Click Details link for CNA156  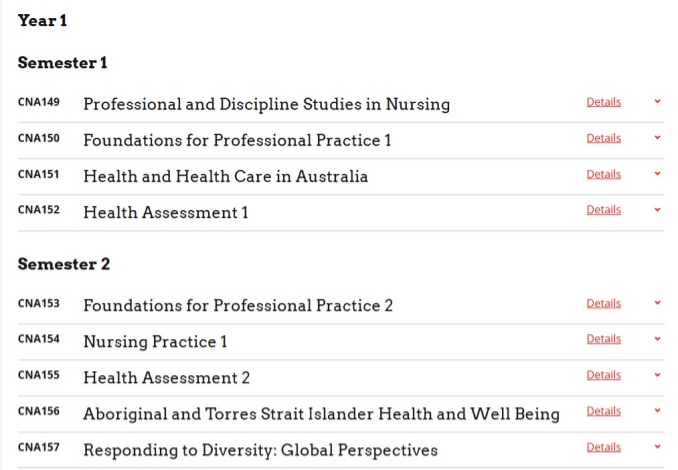[603, 411]
